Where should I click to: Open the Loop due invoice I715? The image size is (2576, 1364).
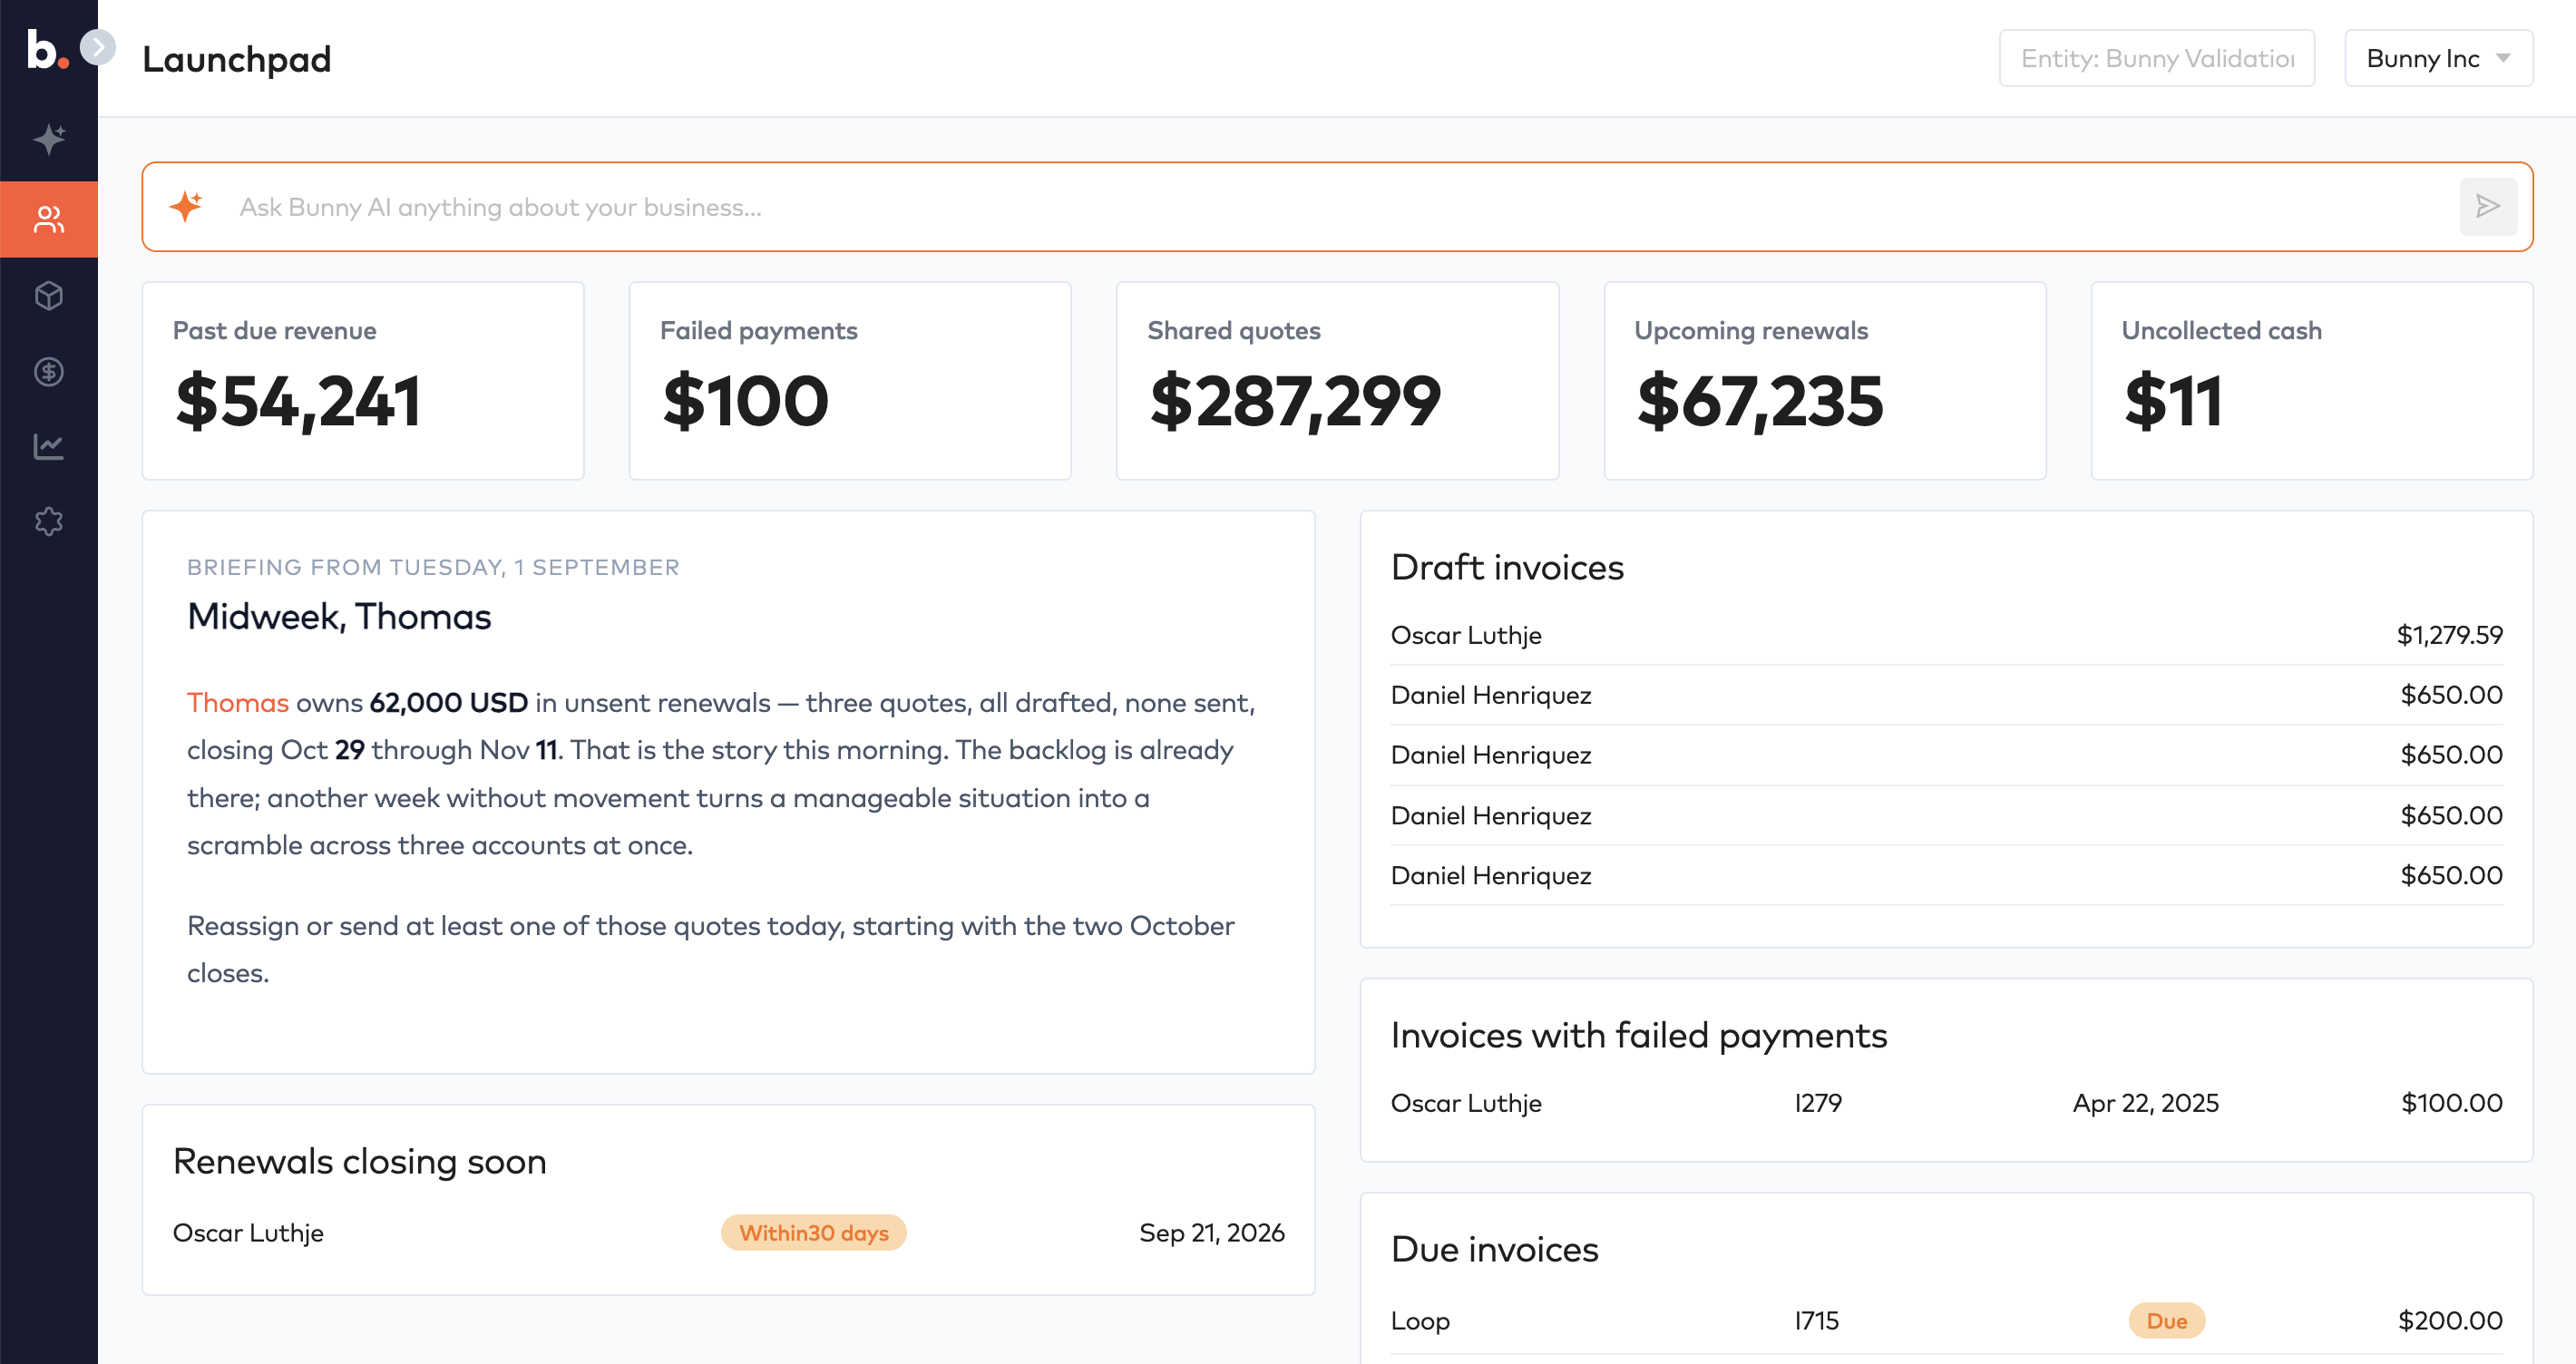(1946, 1321)
